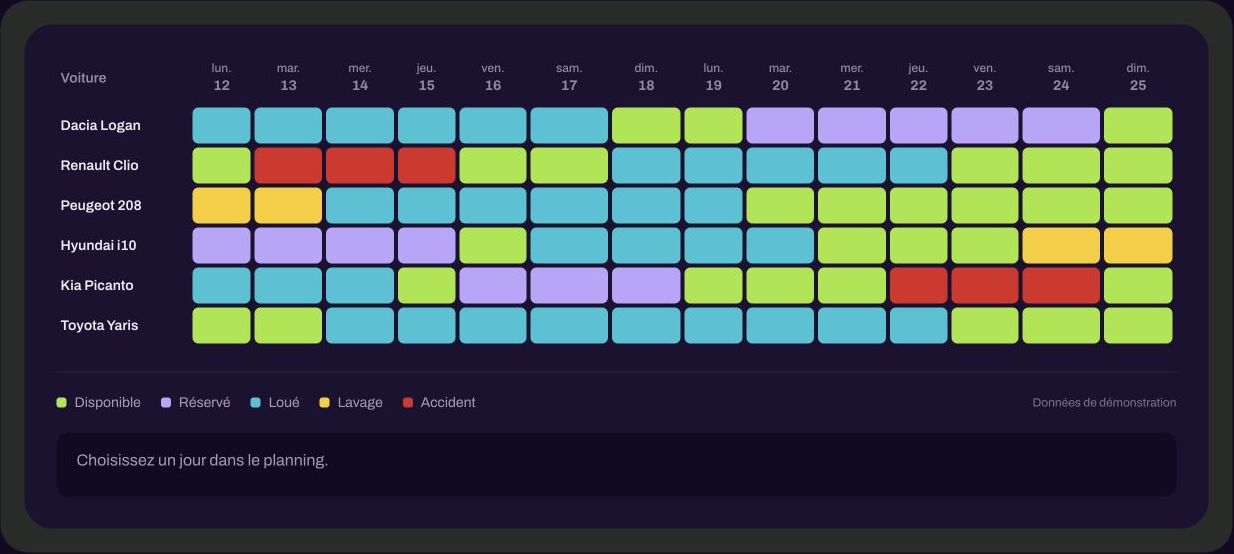Select Renault Clio accident cell on mar. 13
Image resolution: width=1234 pixels, height=554 pixels.
pos(288,166)
